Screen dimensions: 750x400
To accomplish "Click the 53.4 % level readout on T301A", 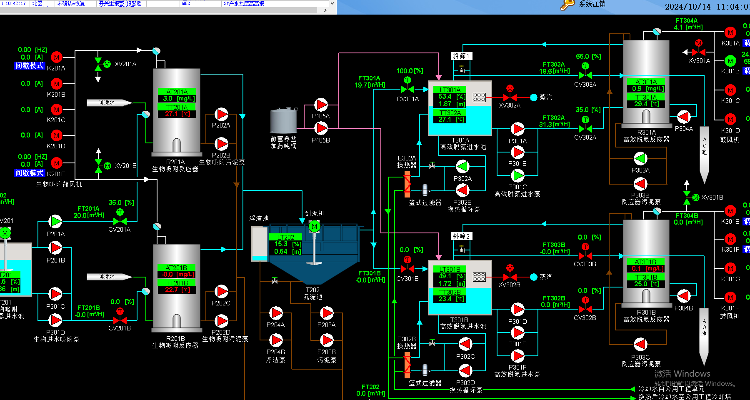I will click(x=445, y=96).
